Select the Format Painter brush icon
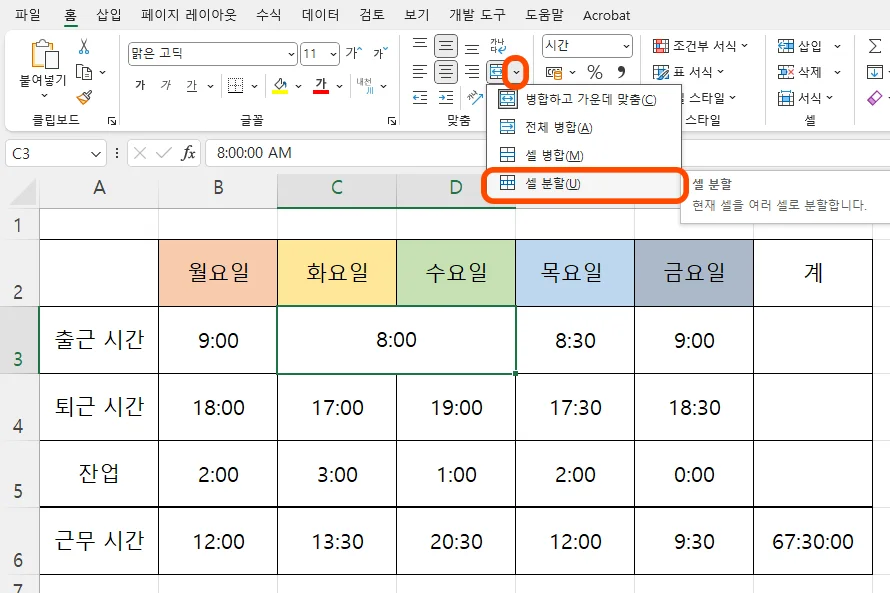890x593 pixels. [84, 97]
